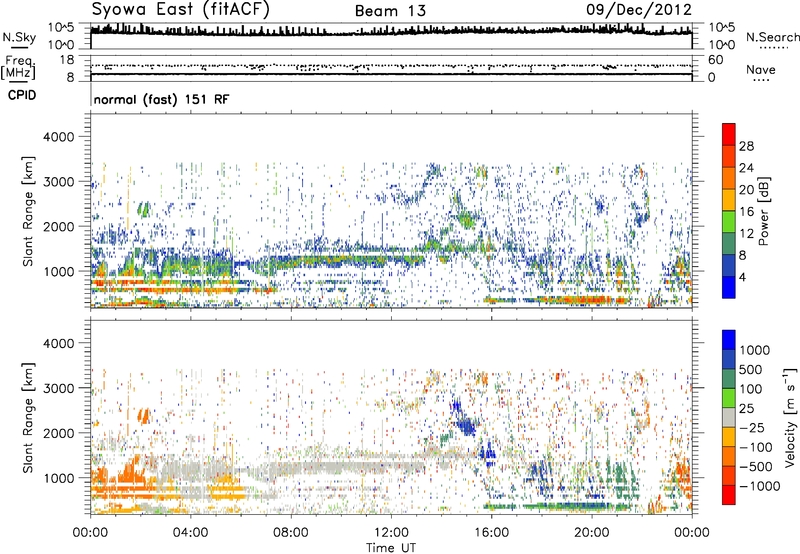800x554 pixels.
Task: Pick the light green 12–16 dB Power segment
Action: 729,222
